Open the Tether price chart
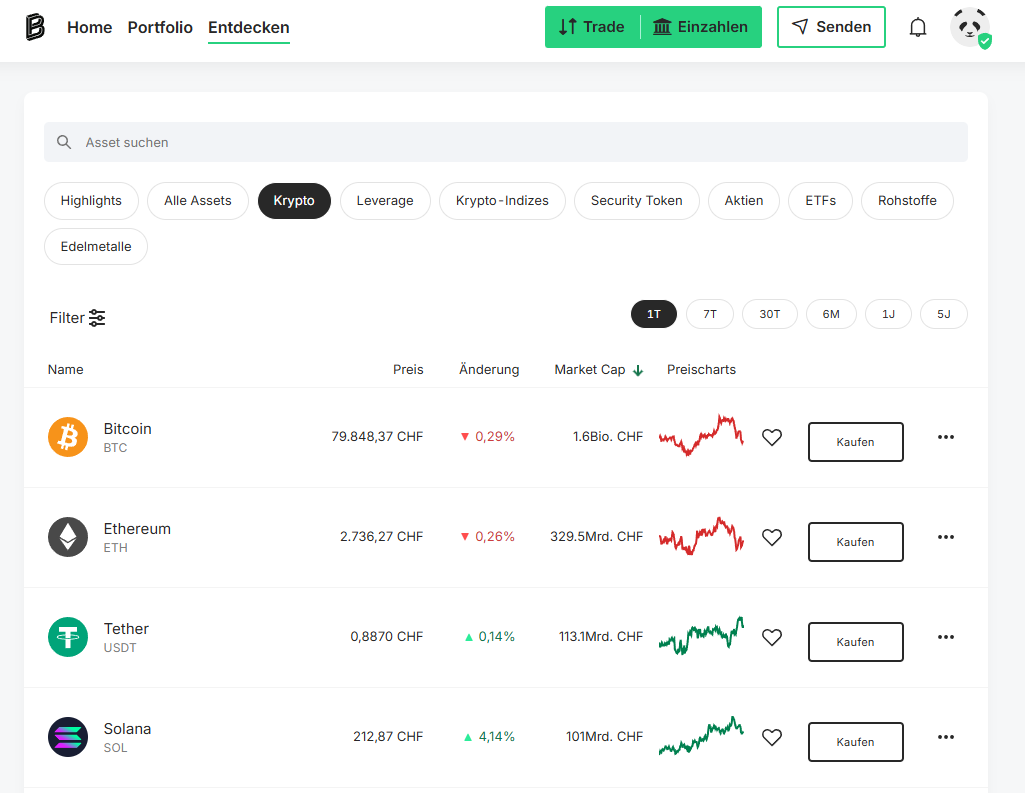The width and height of the screenshot is (1025, 793). coord(701,635)
